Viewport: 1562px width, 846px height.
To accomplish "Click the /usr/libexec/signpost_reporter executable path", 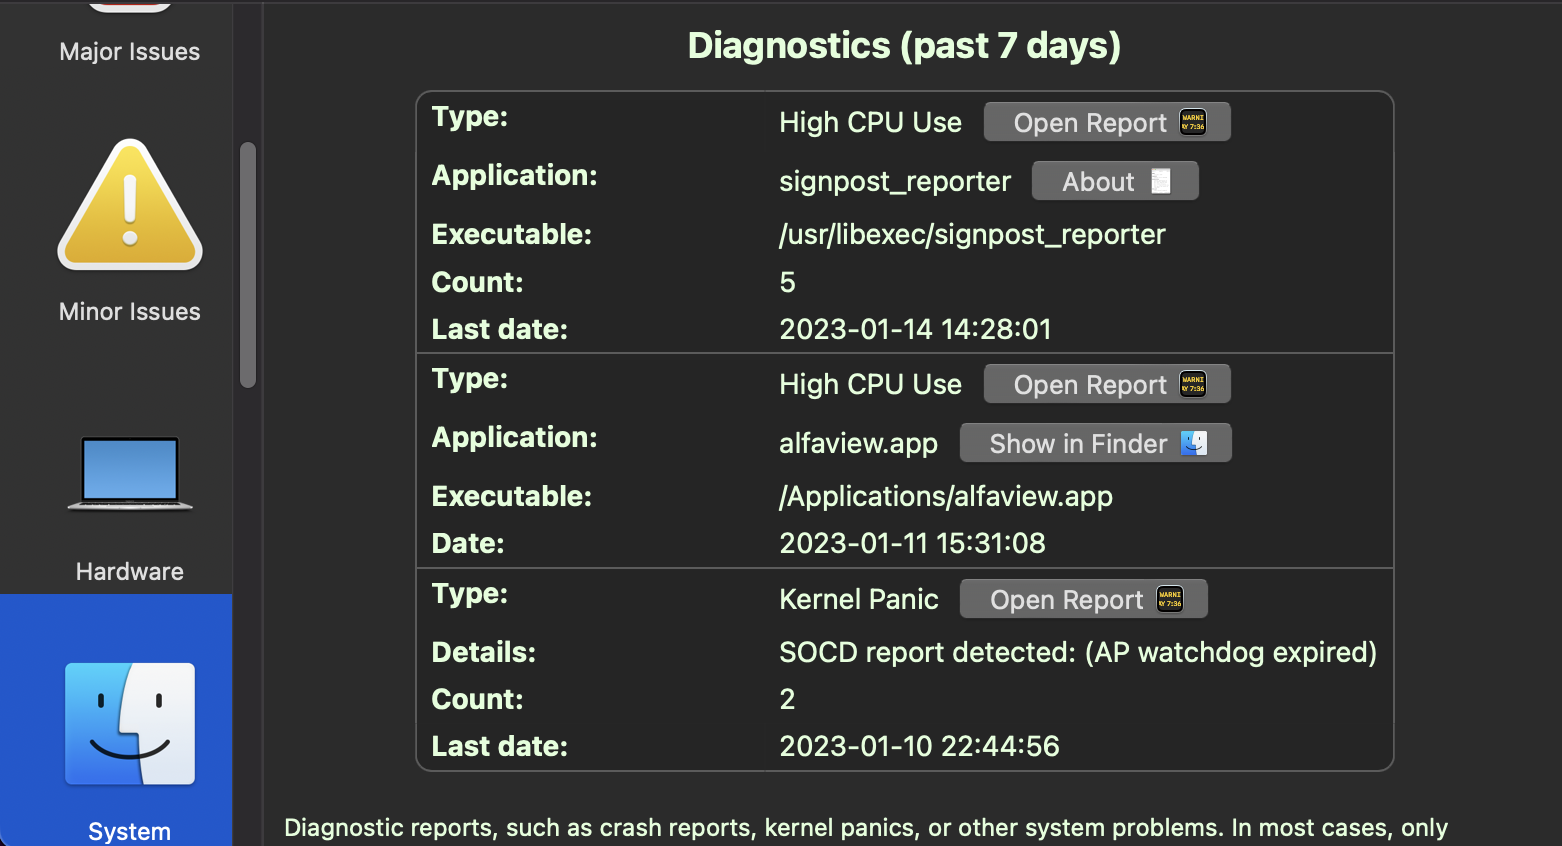I will (972, 234).
